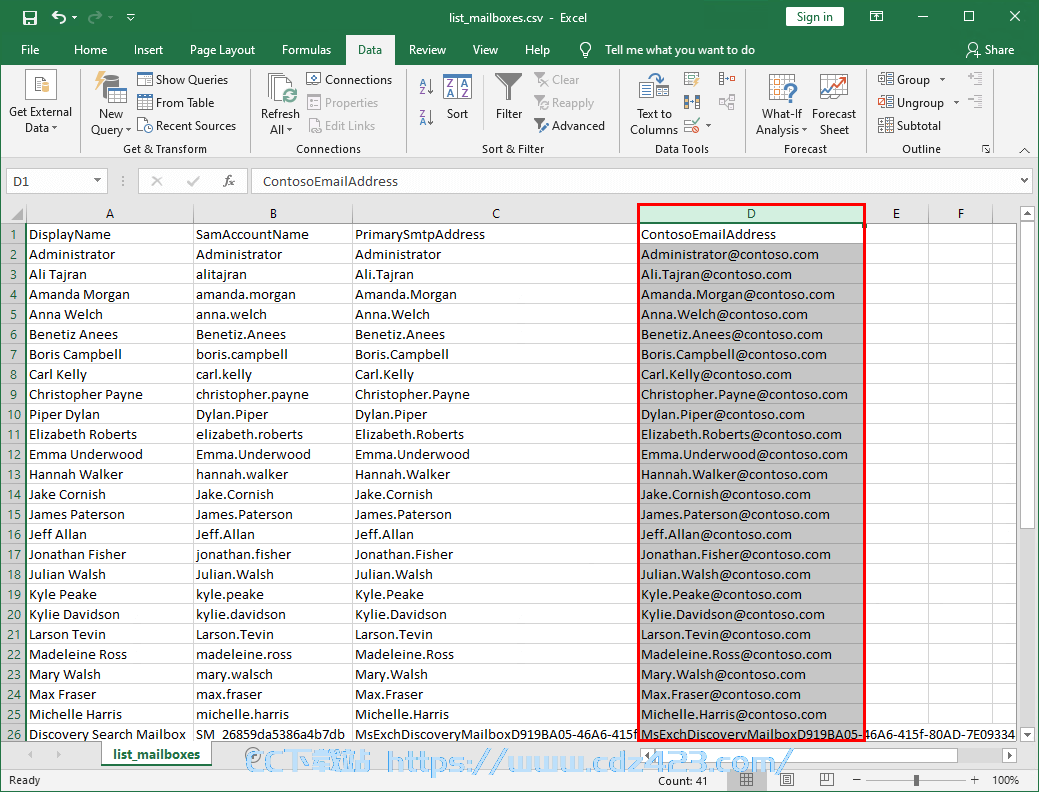Share the workbook using Share button
The width and height of the screenshot is (1039, 792).
click(990, 50)
